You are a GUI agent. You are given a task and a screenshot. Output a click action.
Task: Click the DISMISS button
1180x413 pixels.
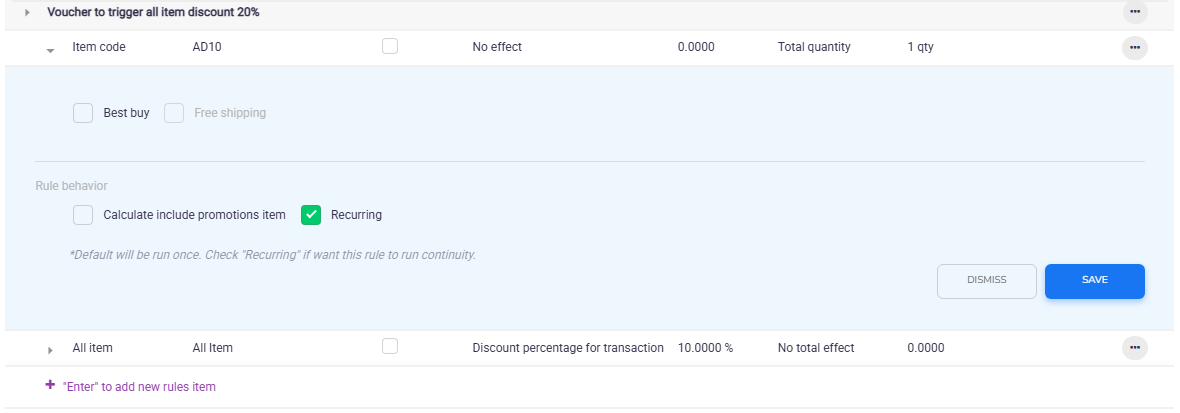(986, 281)
